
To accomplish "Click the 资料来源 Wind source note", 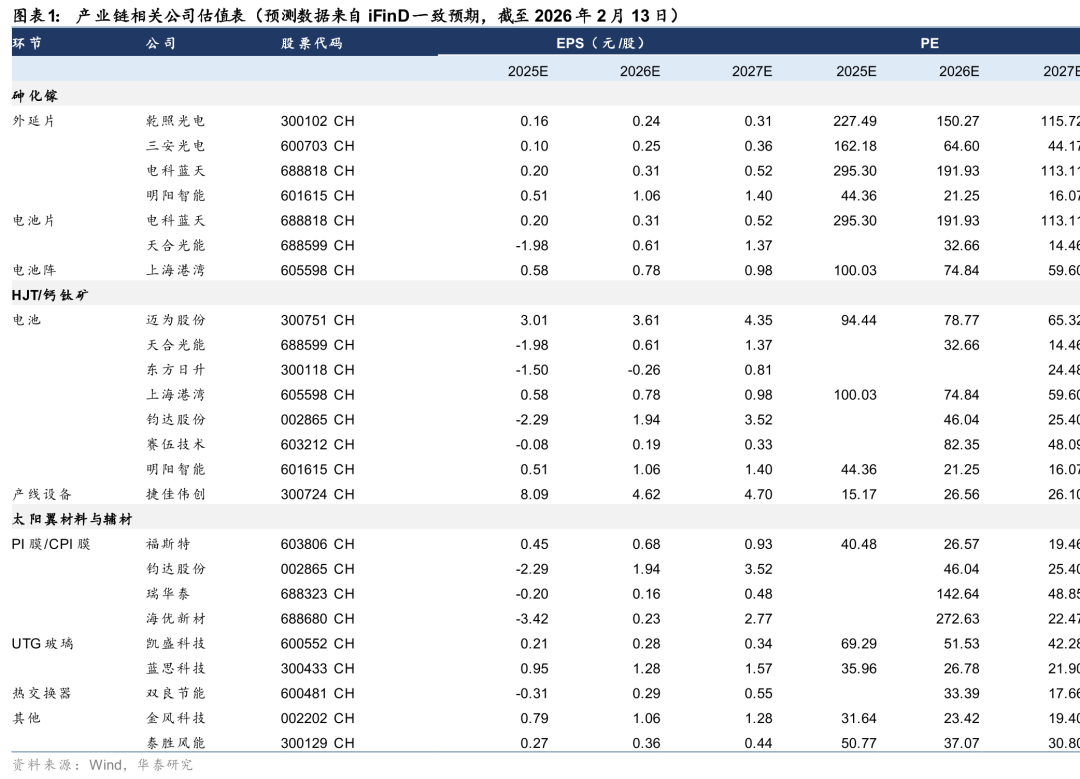I will [x=102, y=765].
